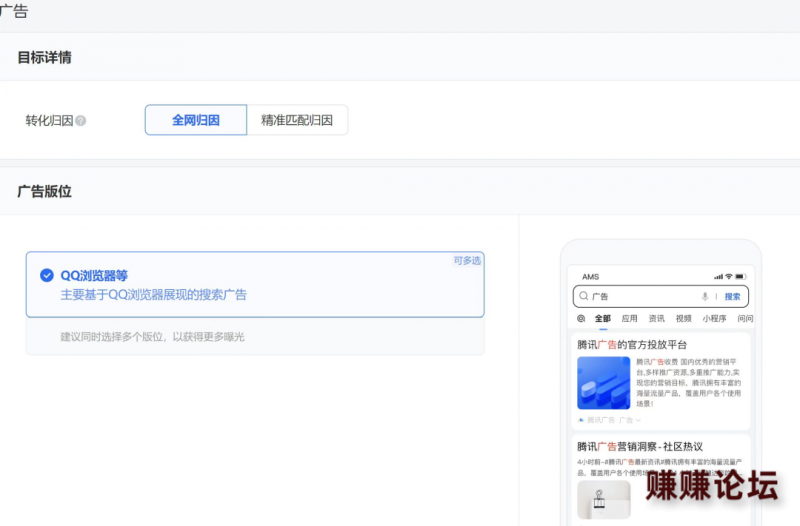Click the AMS label in phone preview
This screenshot has height=526, width=800.
click(590, 277)
